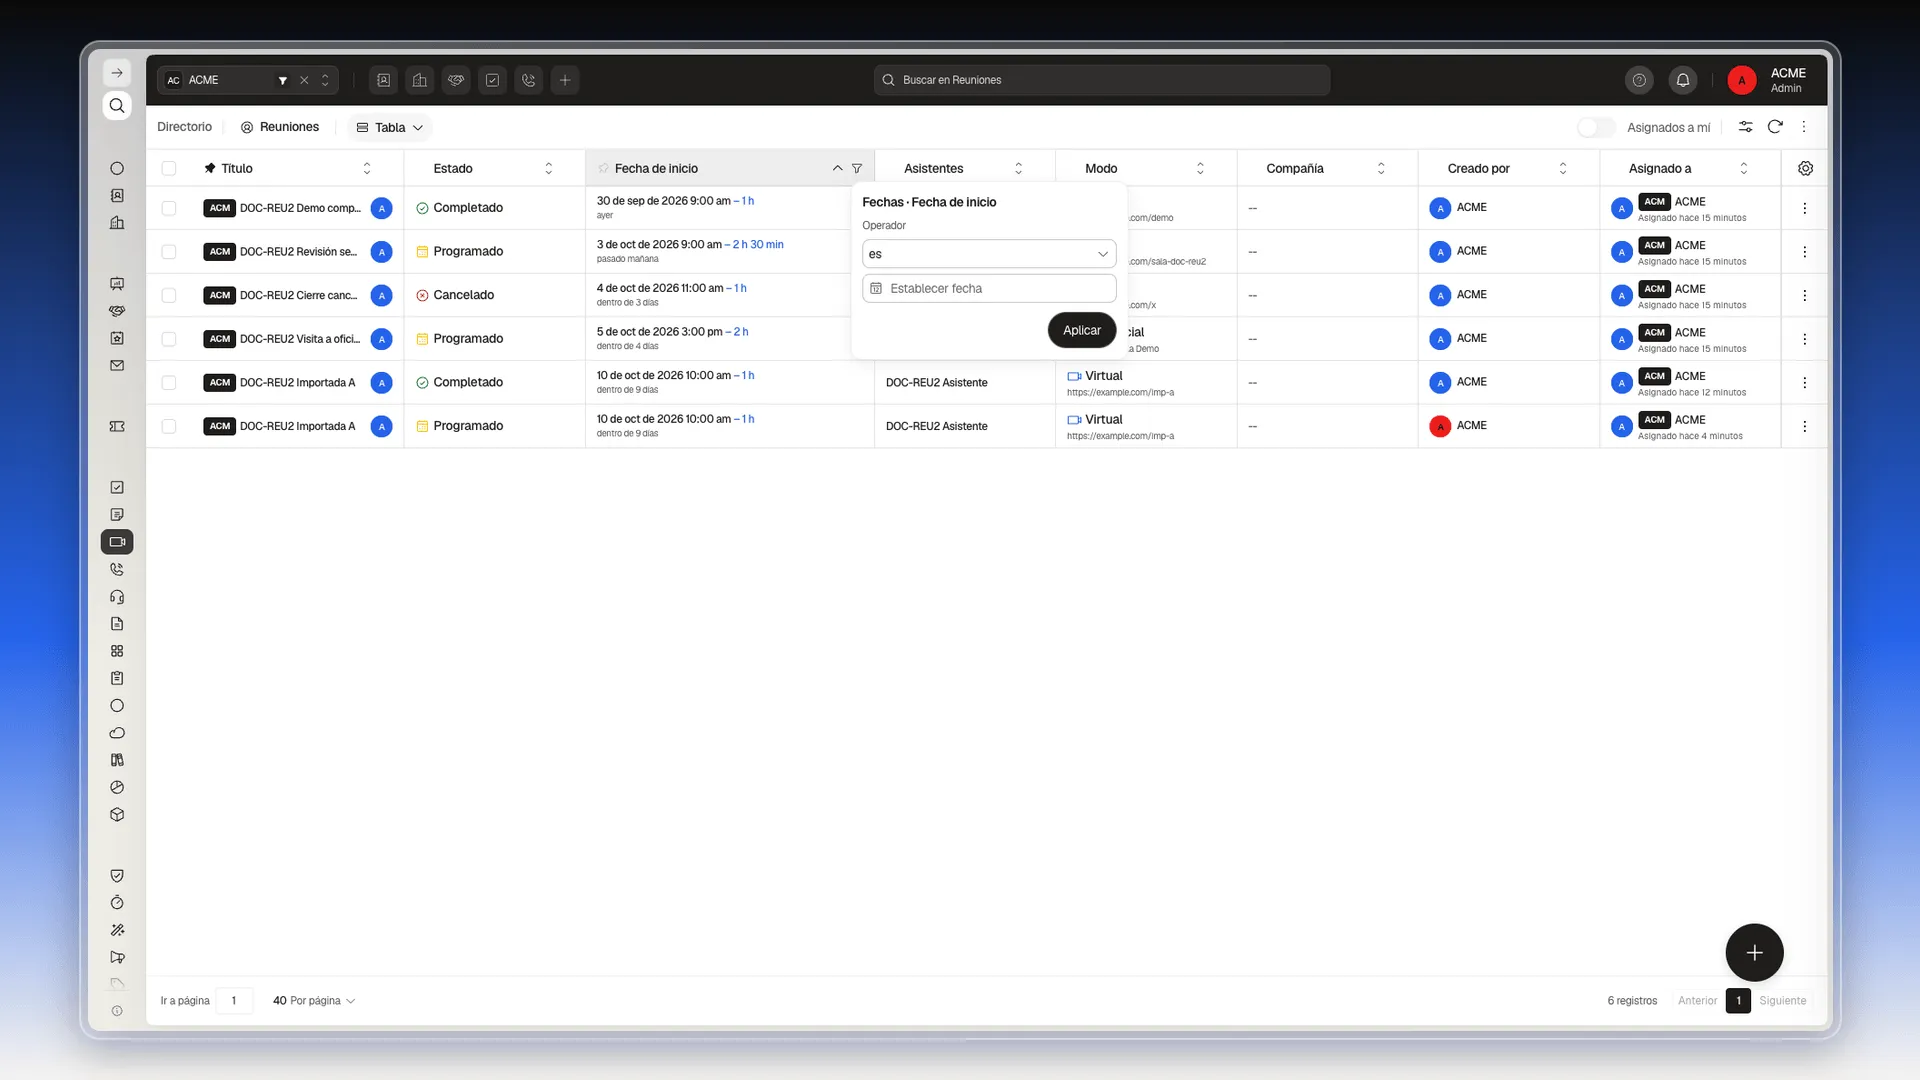Check the select-all checkbox in header
Screen dimensions: 1920x1080
pos(169,168)
